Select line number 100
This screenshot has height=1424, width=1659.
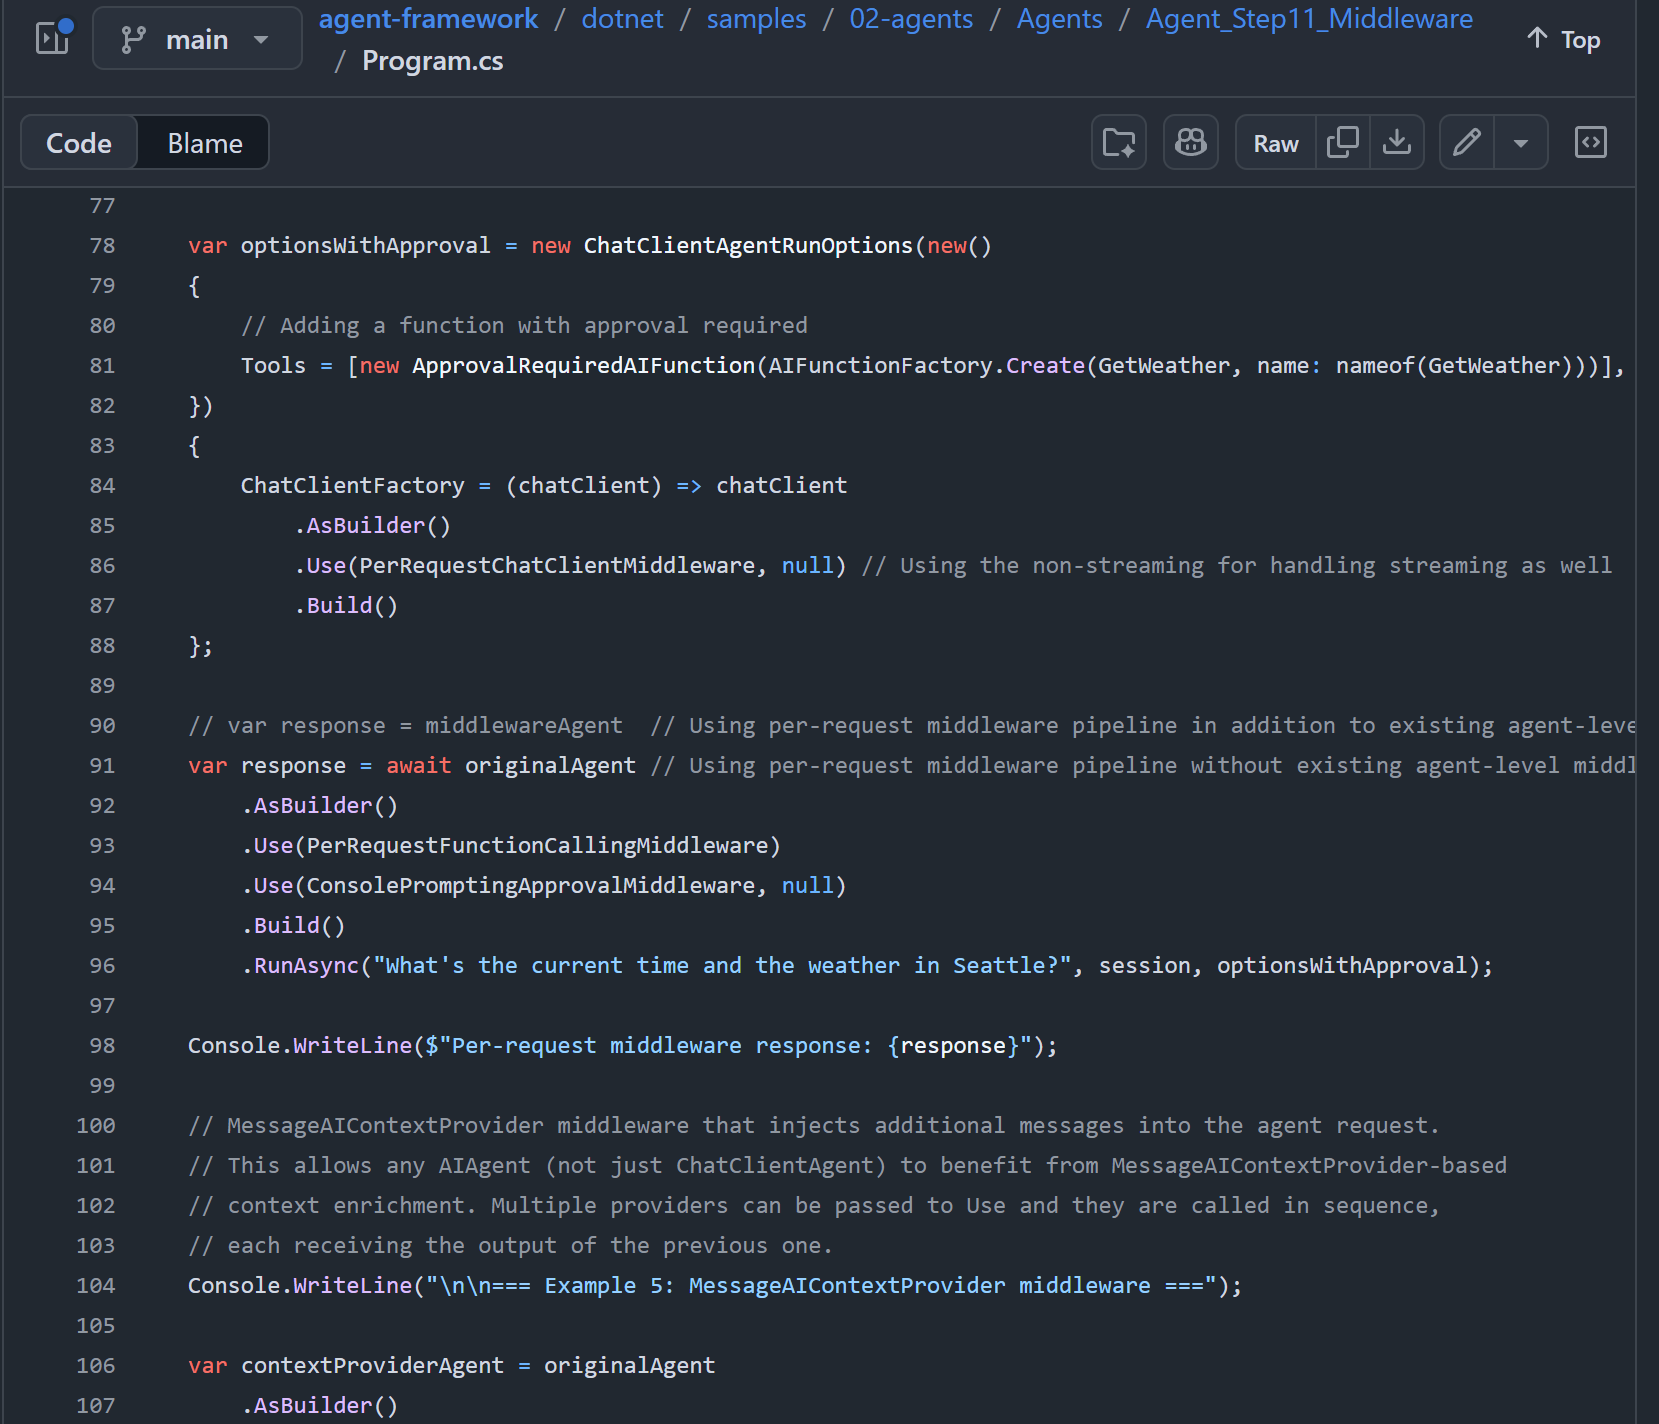point(96,1126)
